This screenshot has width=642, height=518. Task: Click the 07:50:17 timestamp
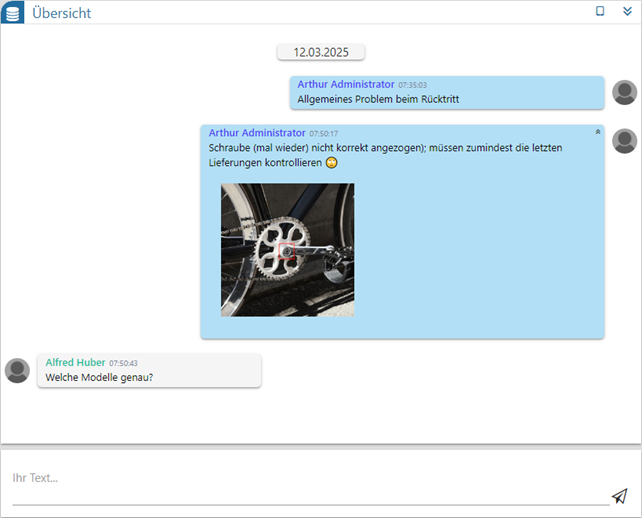[x=323, y=133]
